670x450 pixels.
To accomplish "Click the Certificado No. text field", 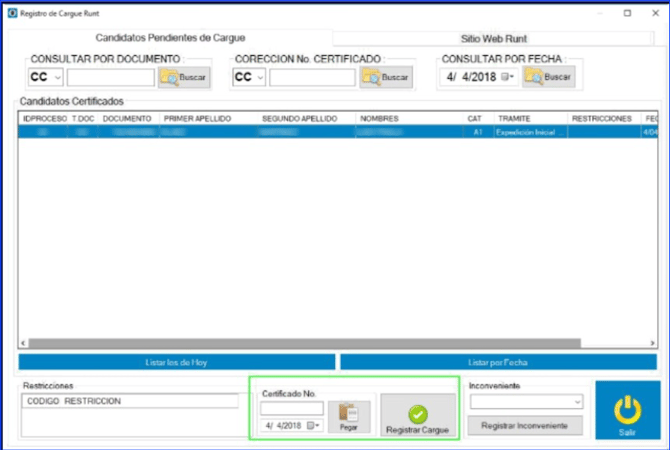I will click(291, 408).
